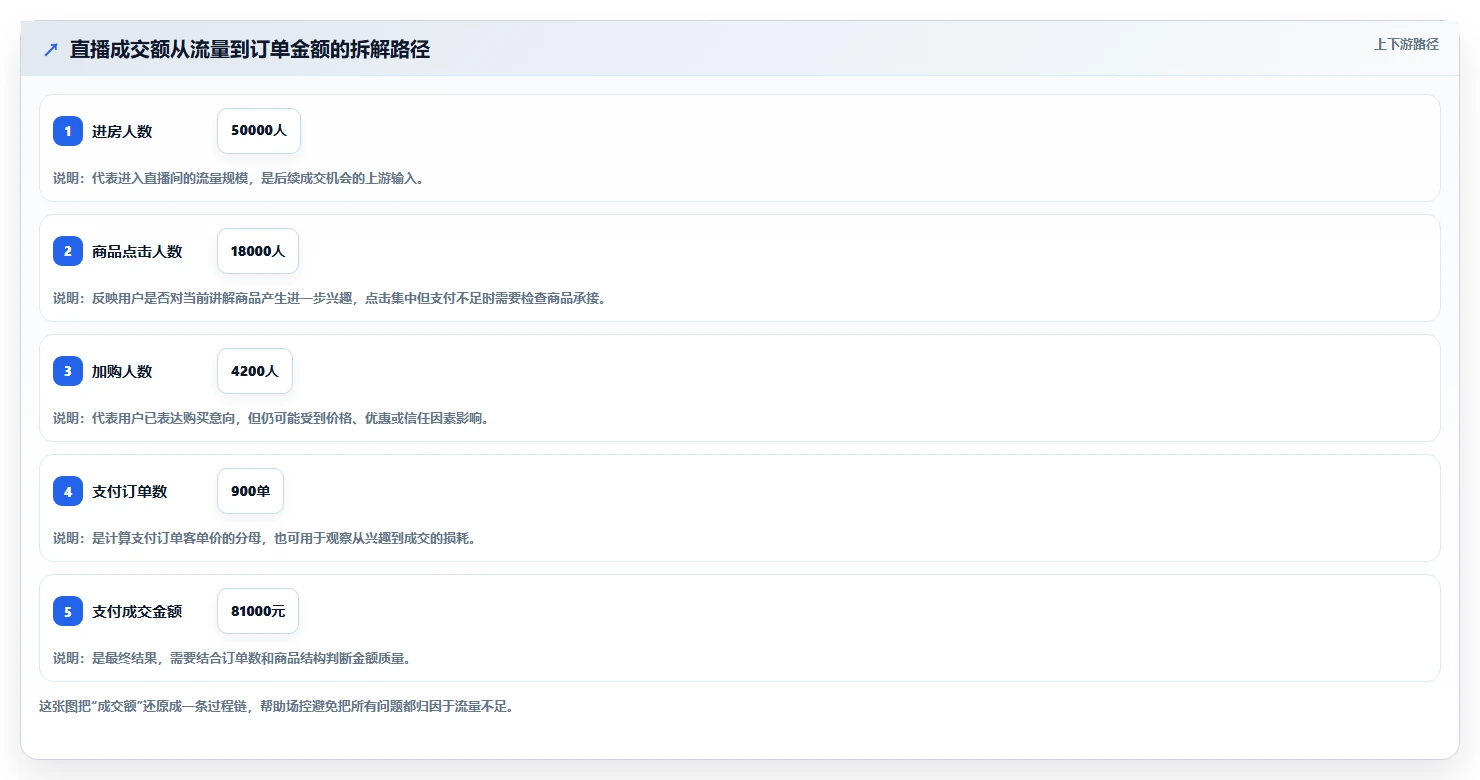Select the step 5 number badge

pos(68,611)
